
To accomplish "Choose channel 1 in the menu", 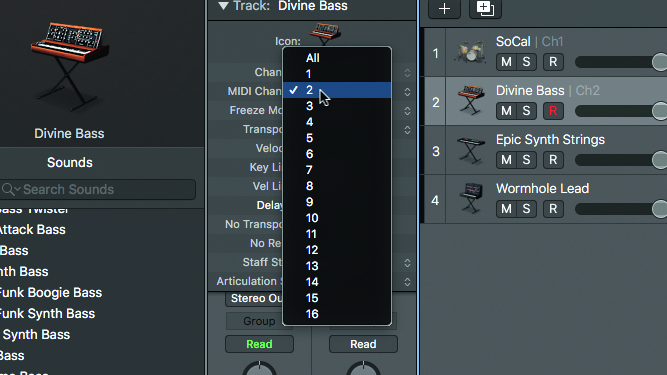I will pos(337,74).
